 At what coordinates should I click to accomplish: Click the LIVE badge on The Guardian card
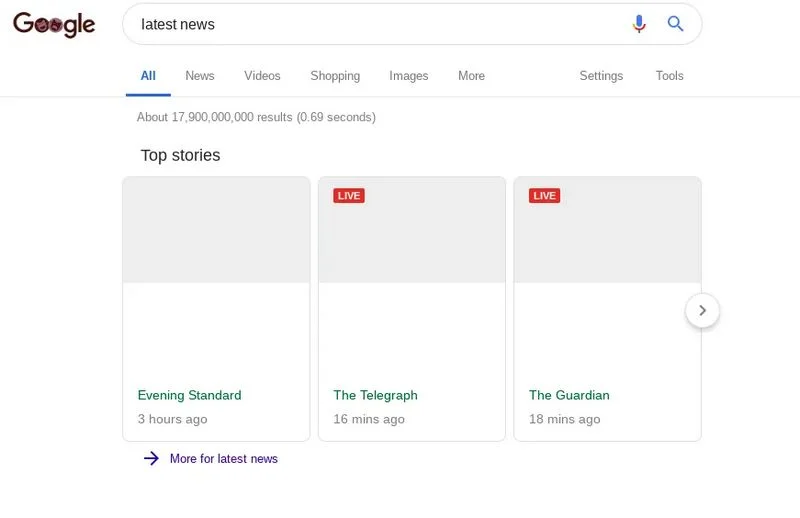pos(544,196)
